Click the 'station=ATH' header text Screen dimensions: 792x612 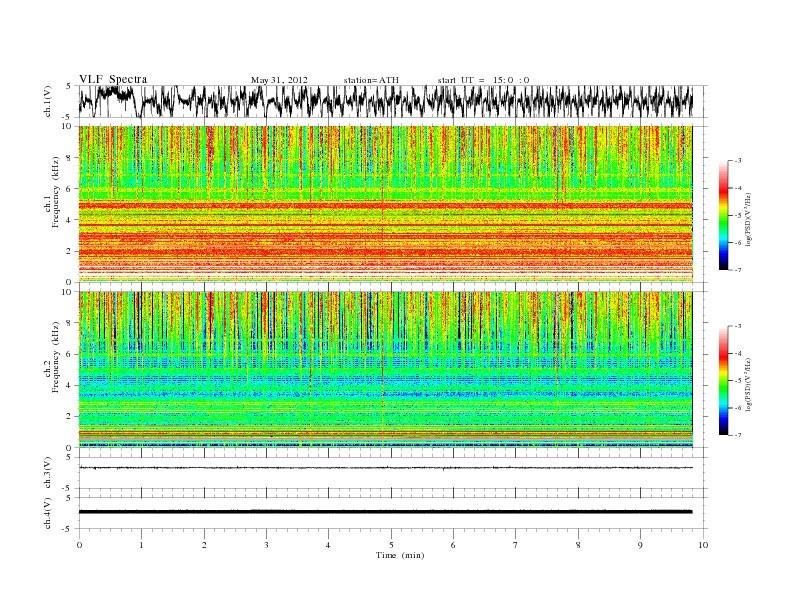coord(371,80)
